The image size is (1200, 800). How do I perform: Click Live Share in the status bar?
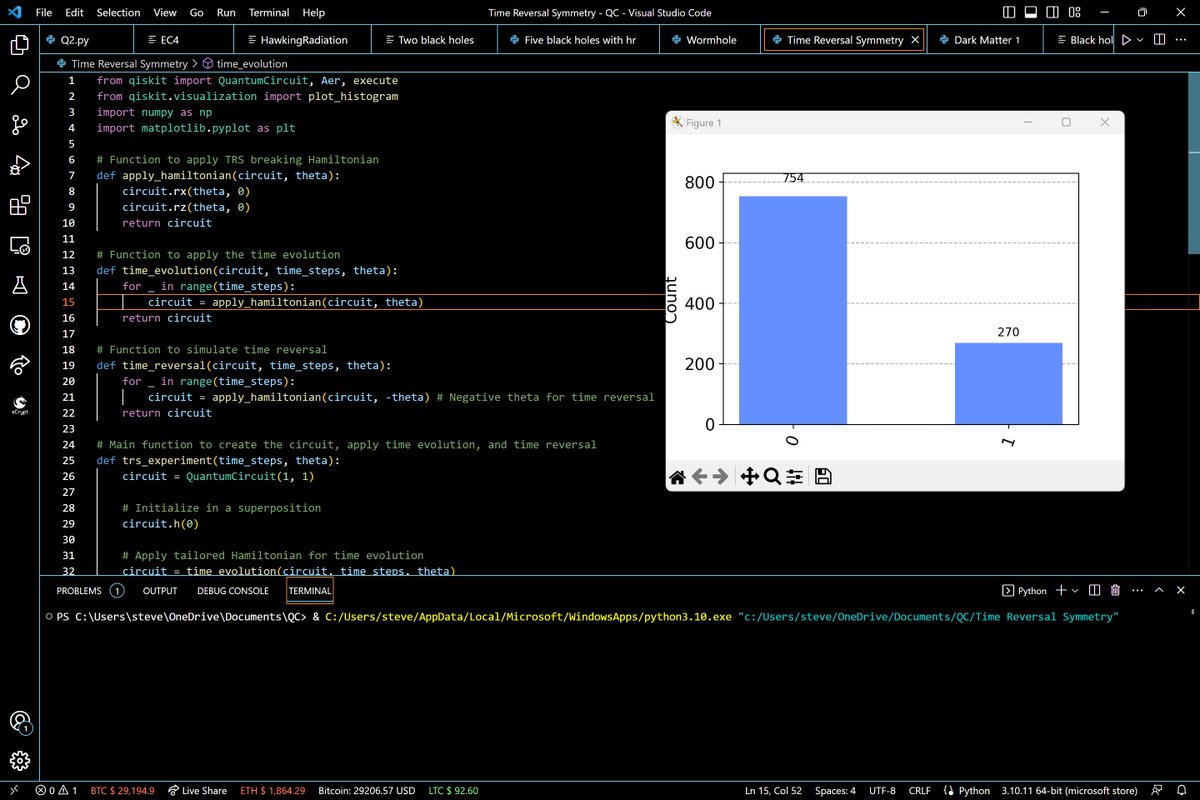point(198,790)
